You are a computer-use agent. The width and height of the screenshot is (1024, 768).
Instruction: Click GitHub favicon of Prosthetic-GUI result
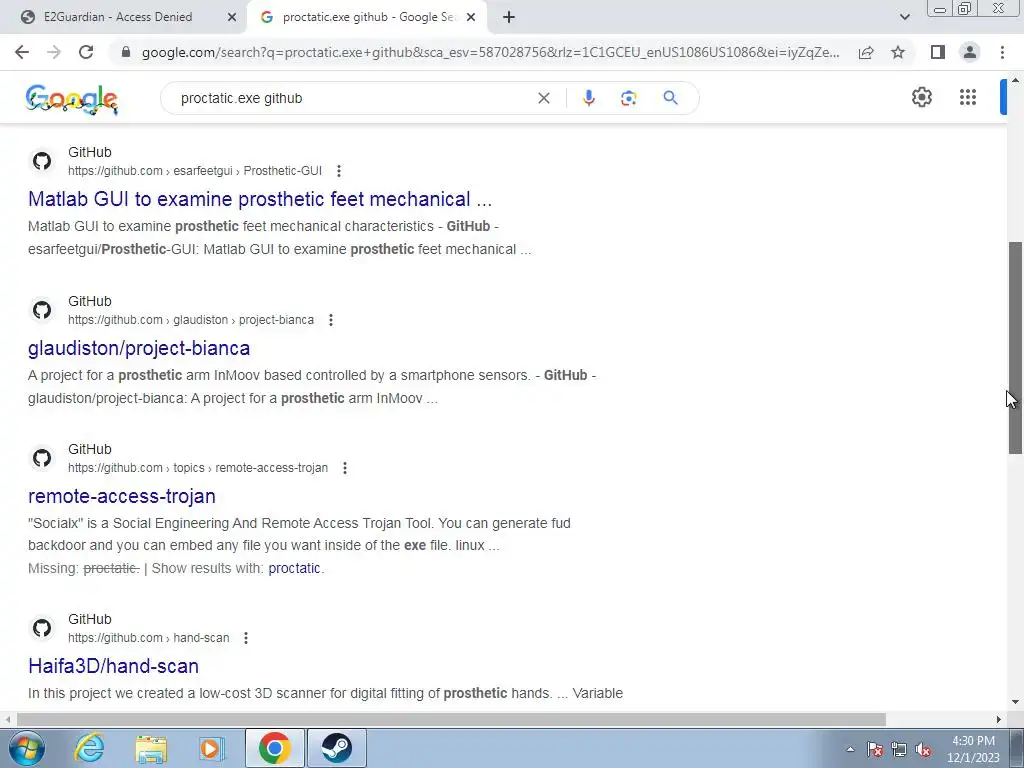tap(42, 161)
